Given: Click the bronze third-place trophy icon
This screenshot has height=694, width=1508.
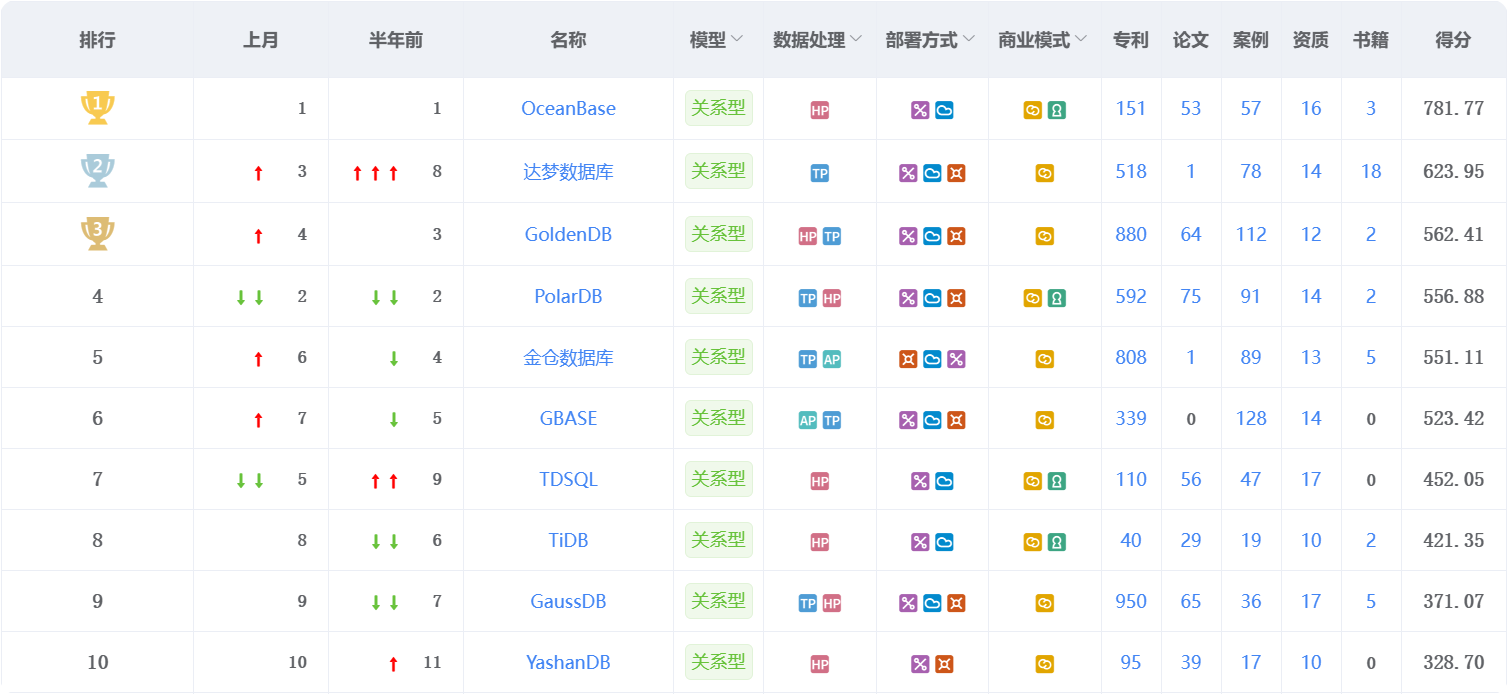Looking at the screenshot, I should coord(97,234).
